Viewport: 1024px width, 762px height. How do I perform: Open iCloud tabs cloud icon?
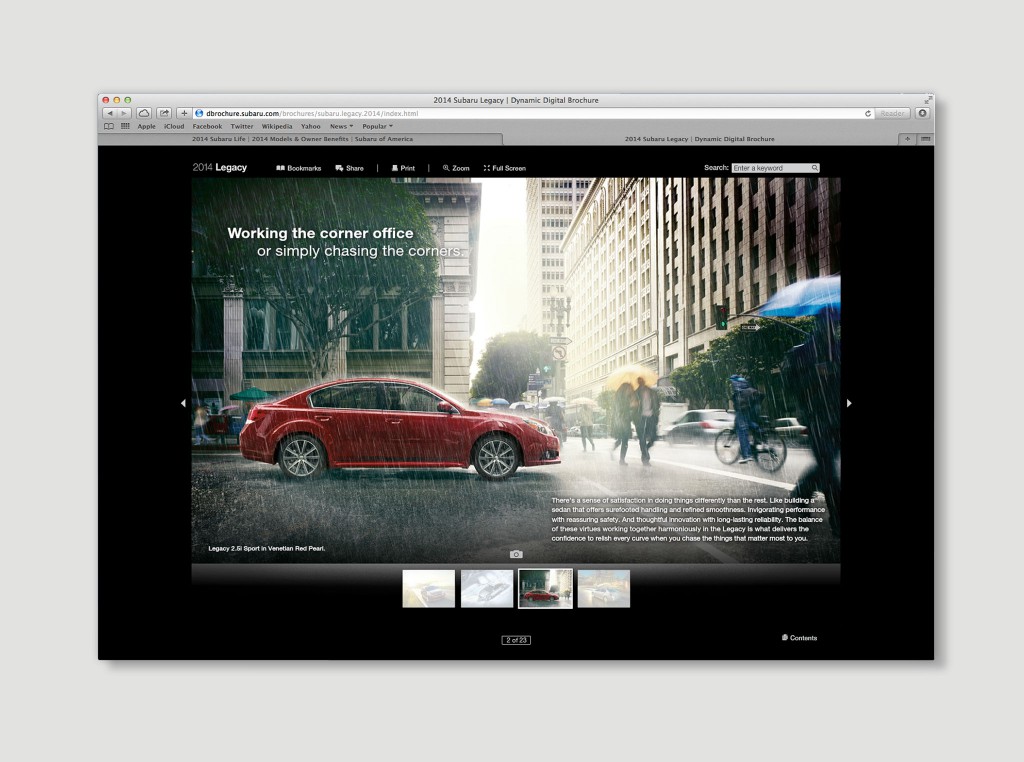coord(144,114)
